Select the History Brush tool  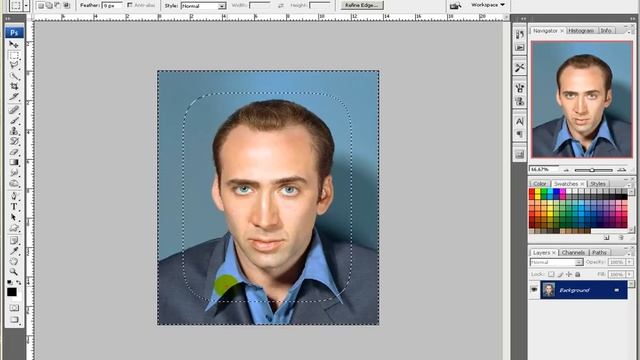[x=14, y=142]
